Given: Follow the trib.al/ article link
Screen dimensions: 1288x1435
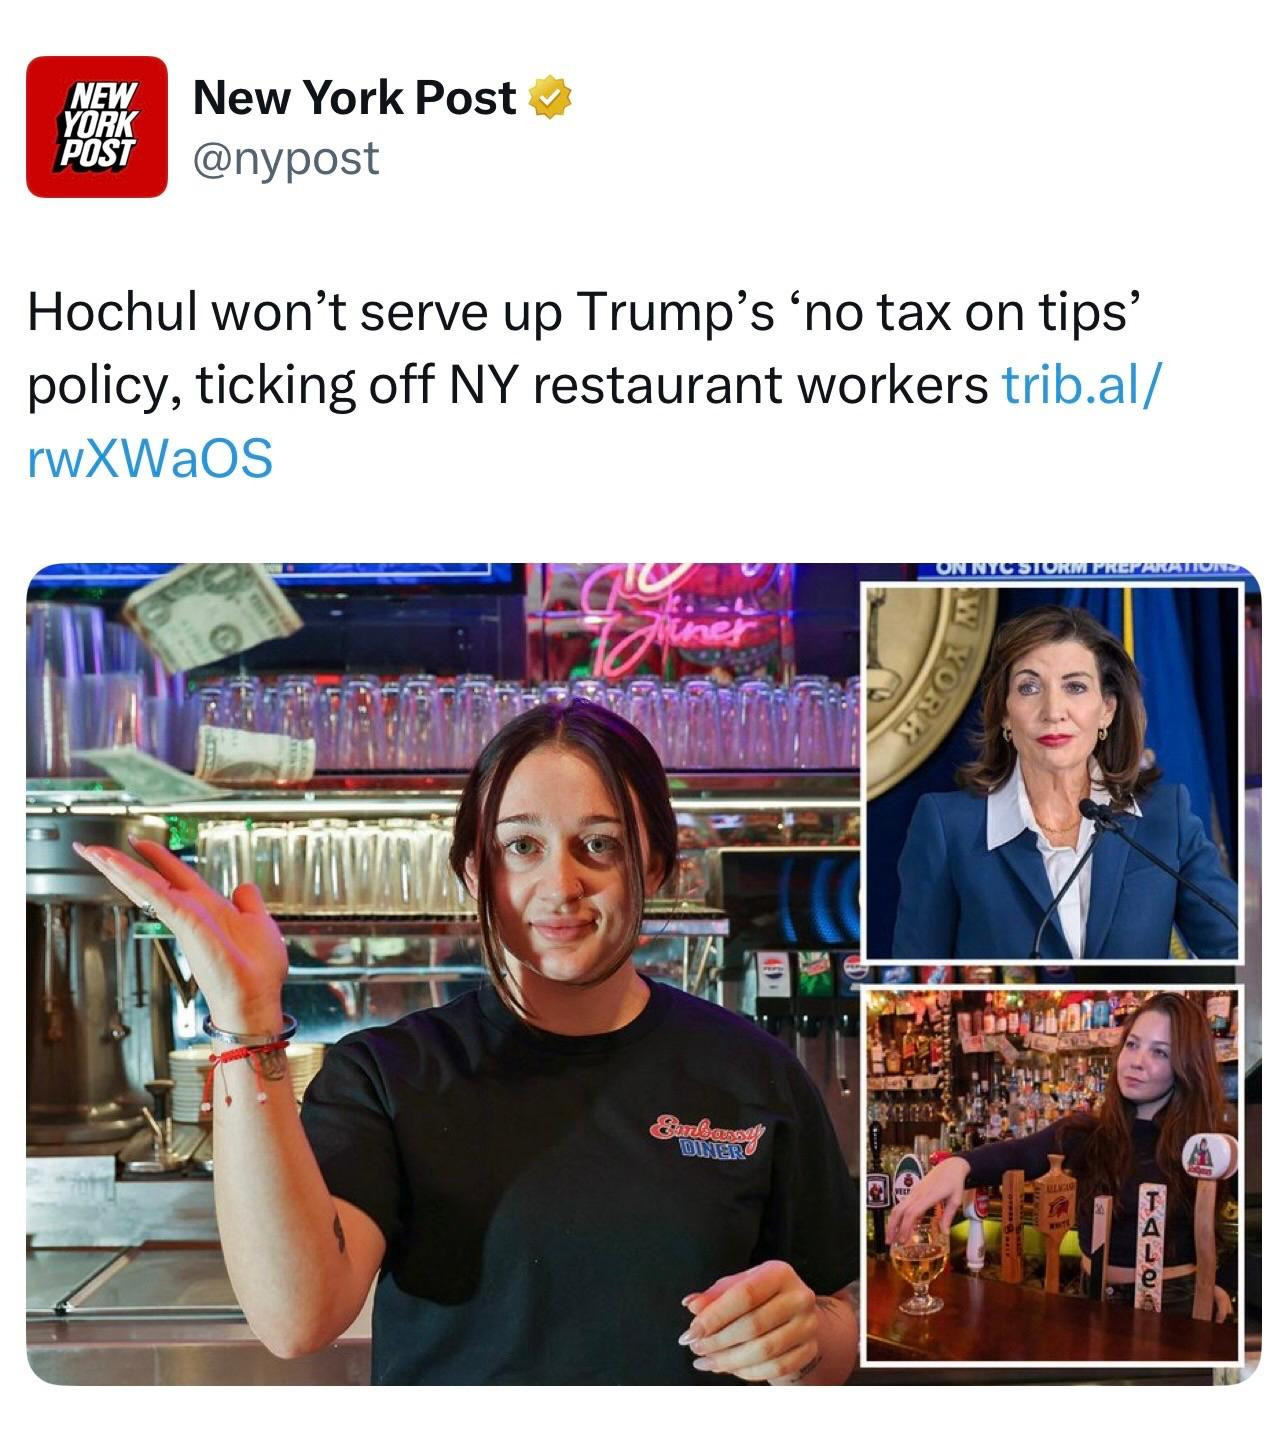Looking at the screenshot, I should [1082, 385].
